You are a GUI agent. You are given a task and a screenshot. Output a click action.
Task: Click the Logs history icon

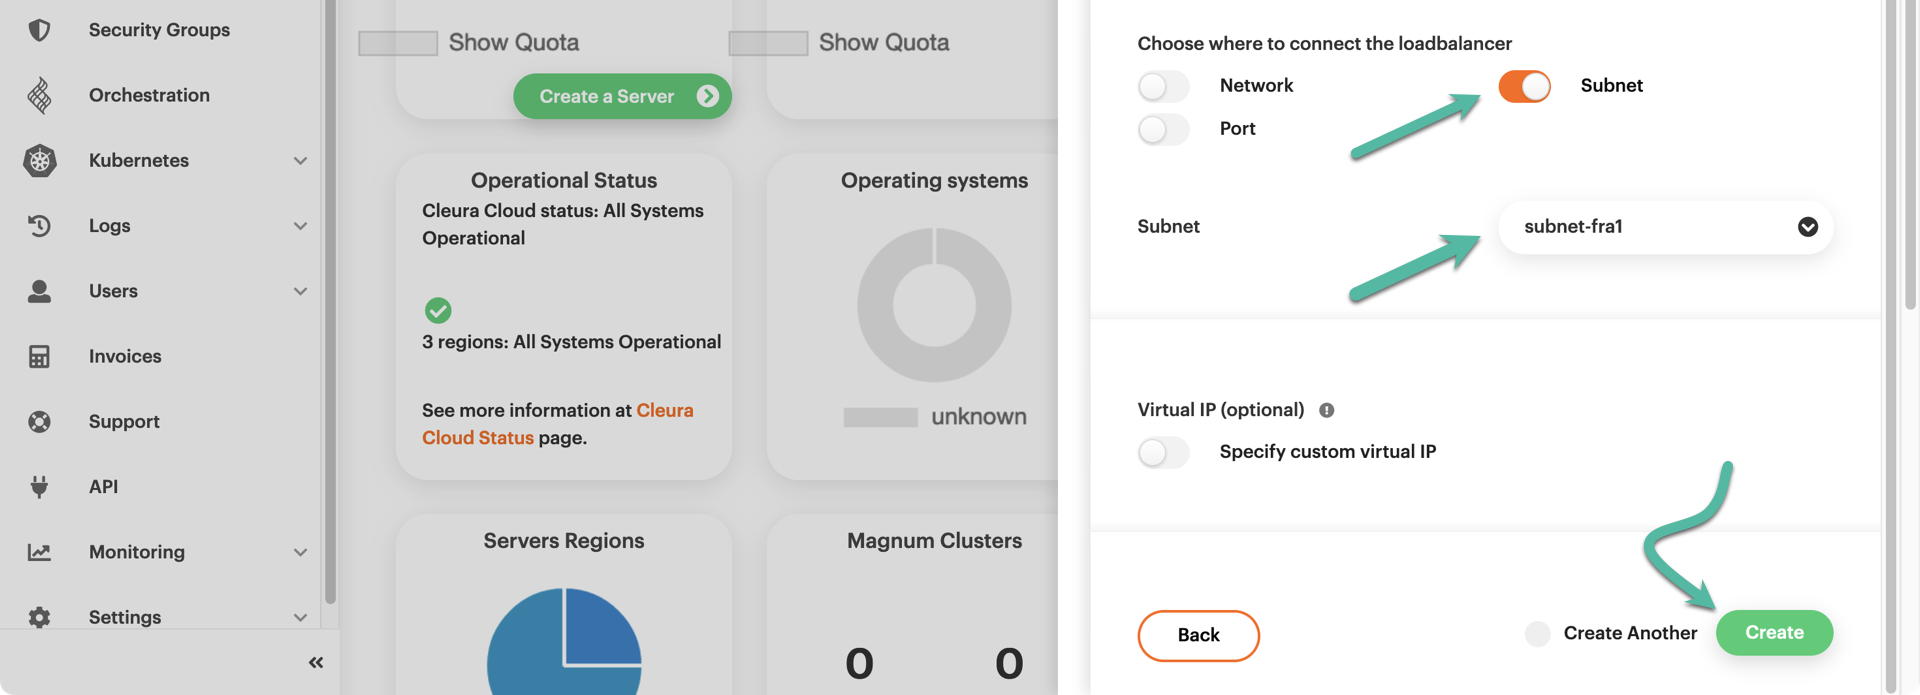click(x=39, y=226)
